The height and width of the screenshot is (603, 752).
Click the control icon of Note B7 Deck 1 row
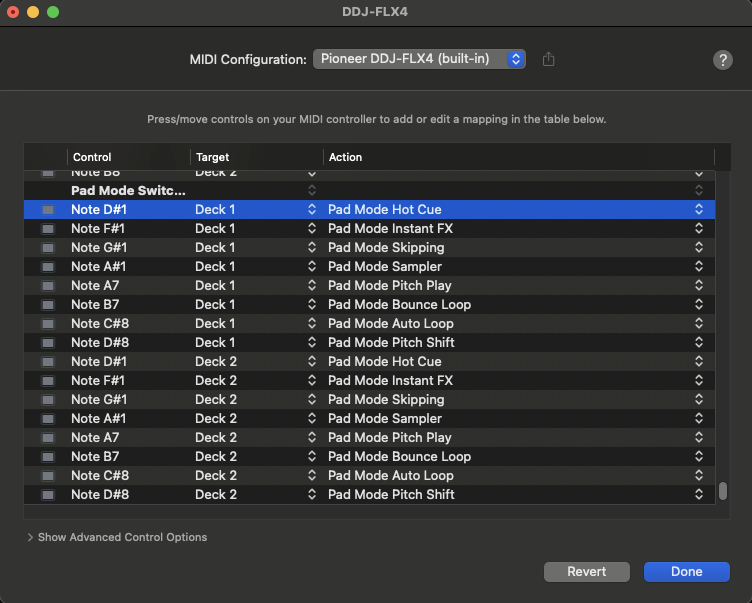(x=48, y=305)
